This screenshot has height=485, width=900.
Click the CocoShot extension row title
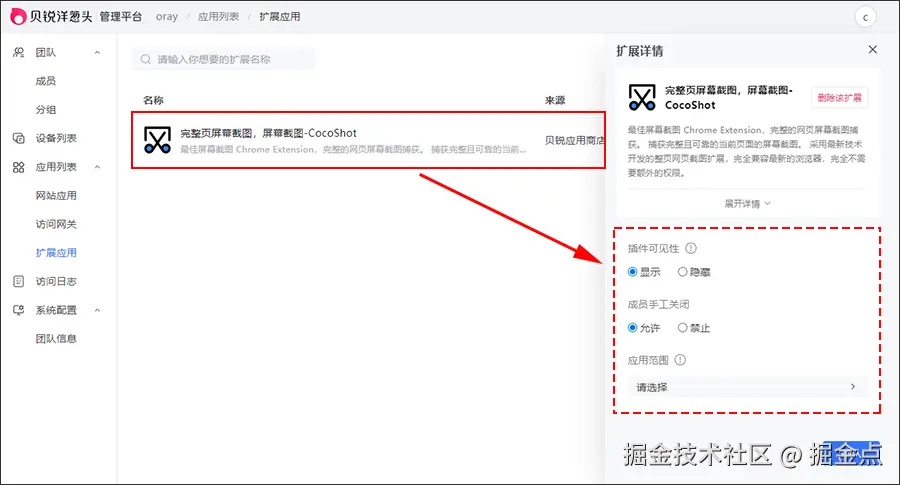pyautogui.click(x=269, y=133)
